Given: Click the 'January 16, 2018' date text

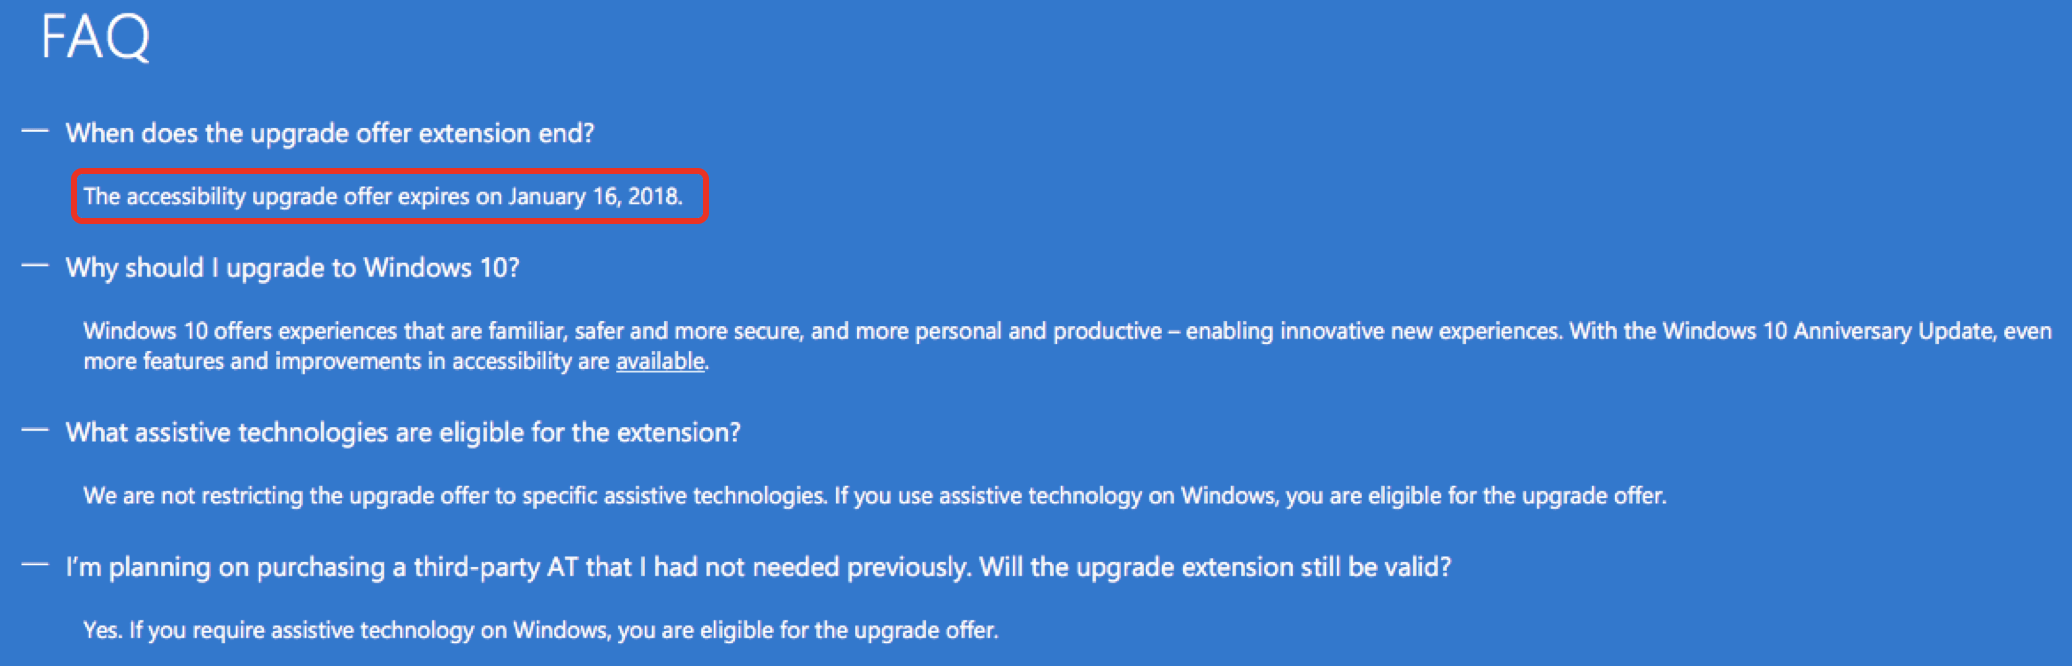Looking at the screenshot, I should pyautogui.click(x=595, y=196).
